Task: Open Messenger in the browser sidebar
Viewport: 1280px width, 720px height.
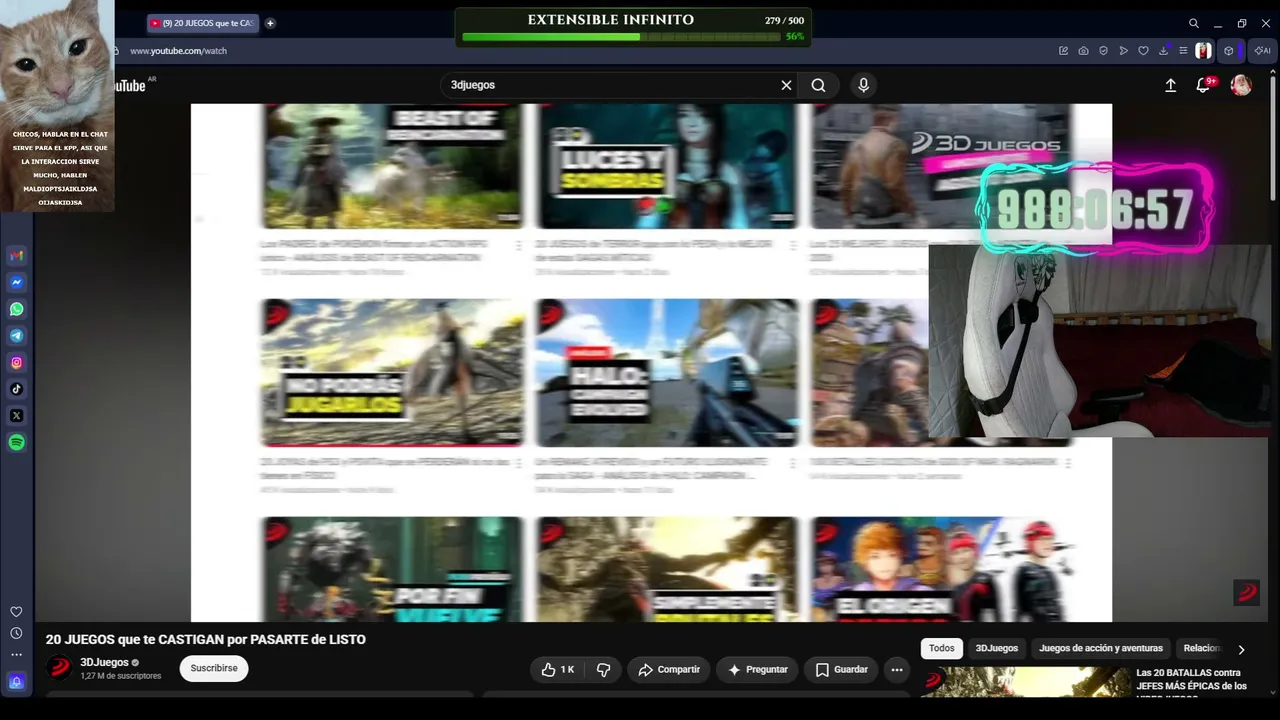Action: [x=16, y=283]
